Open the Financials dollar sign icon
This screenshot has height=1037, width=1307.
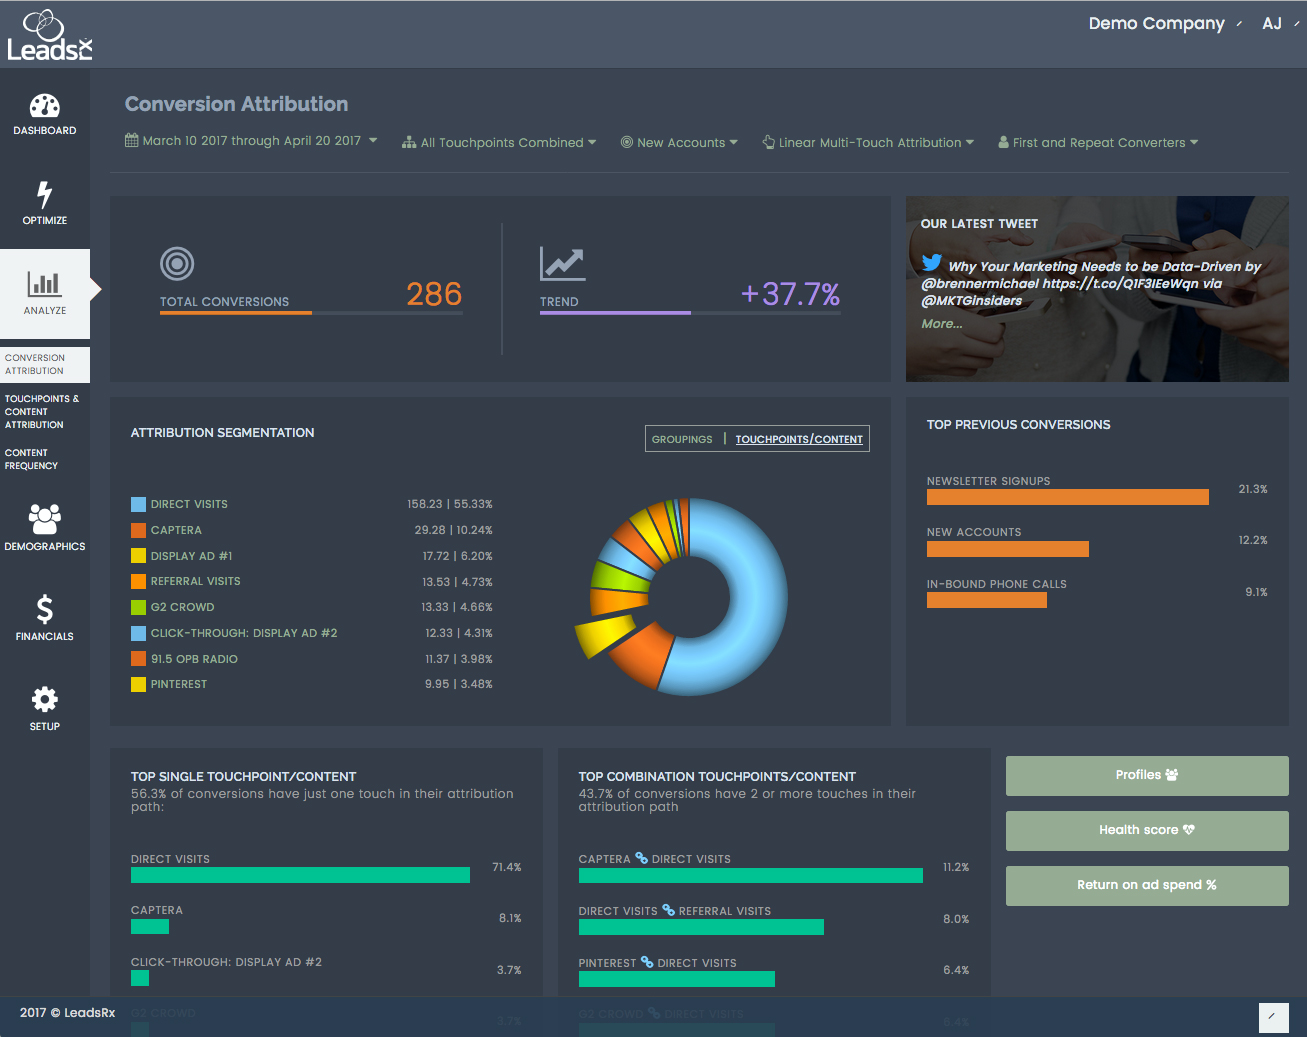click(x=44, y=609)
